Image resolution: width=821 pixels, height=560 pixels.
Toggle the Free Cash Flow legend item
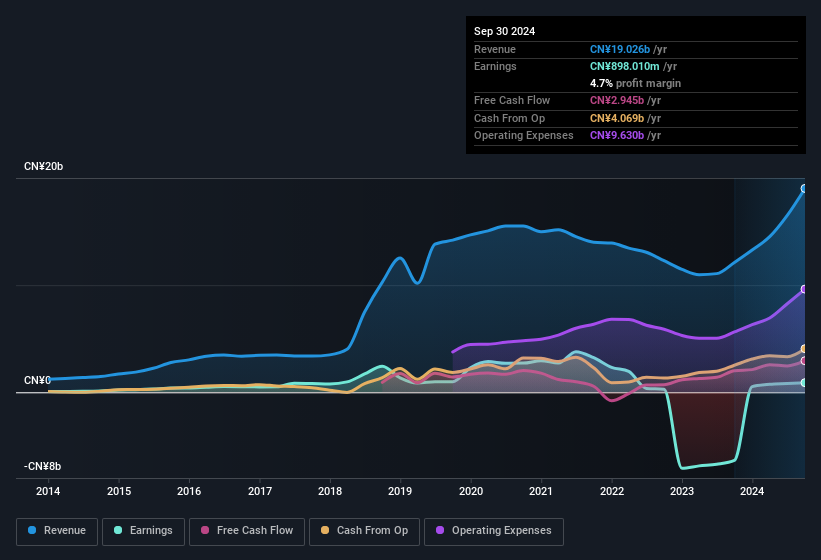(x=246, y=531)
